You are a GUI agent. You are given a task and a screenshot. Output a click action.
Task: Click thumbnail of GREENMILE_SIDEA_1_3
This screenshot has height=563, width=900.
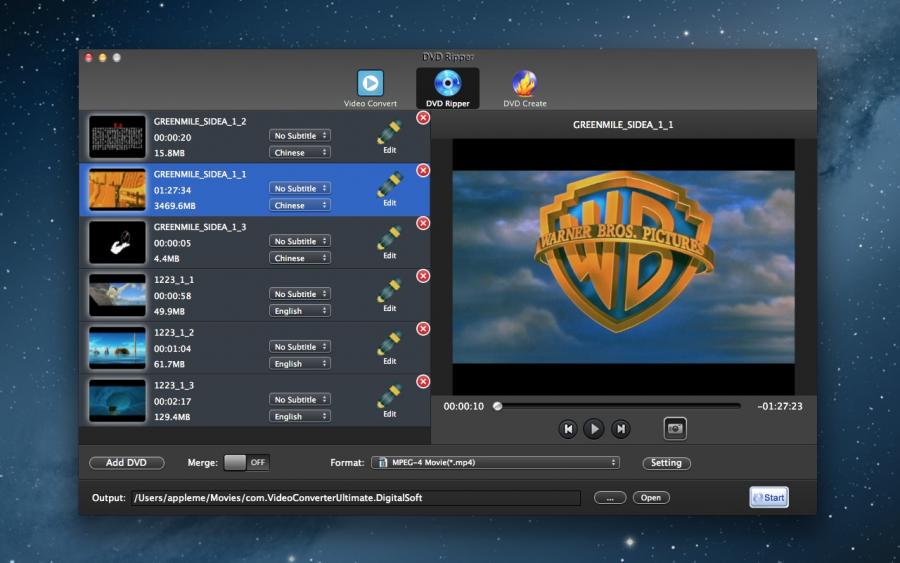tap(117, 243)
